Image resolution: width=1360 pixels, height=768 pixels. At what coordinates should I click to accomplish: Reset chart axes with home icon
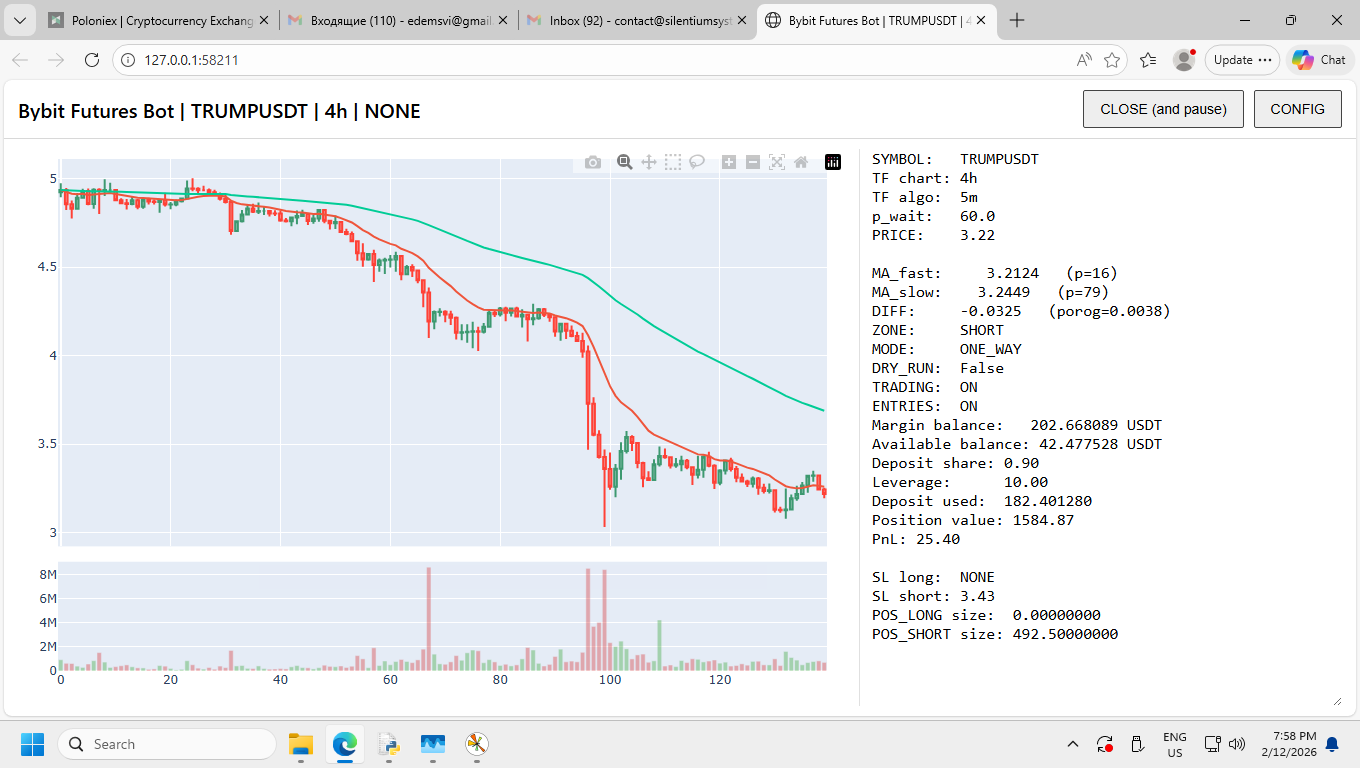pos(801,162)
